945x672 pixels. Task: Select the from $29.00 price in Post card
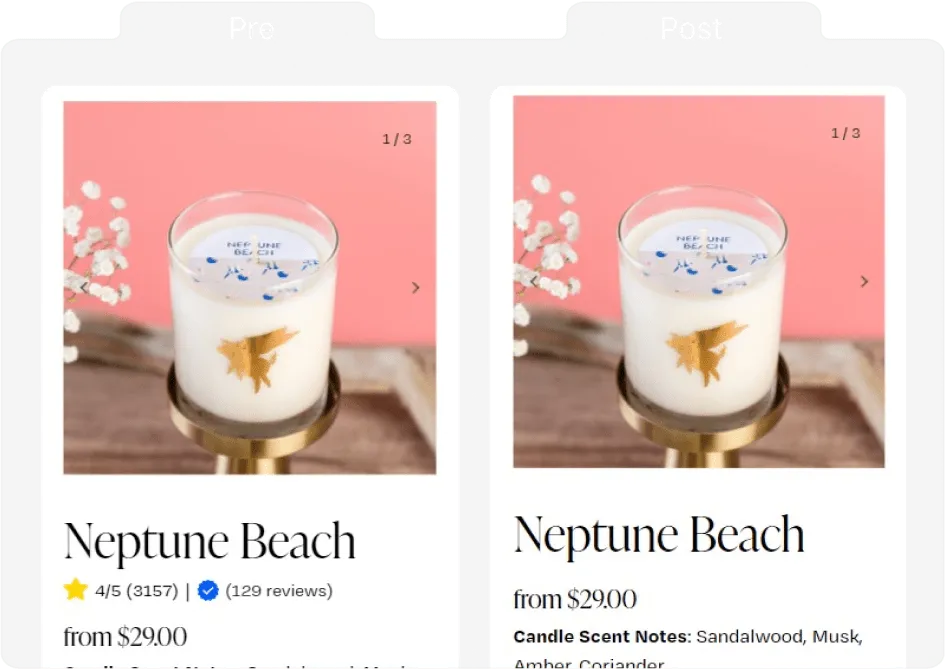pyautogui.click(x=575, y=599)
